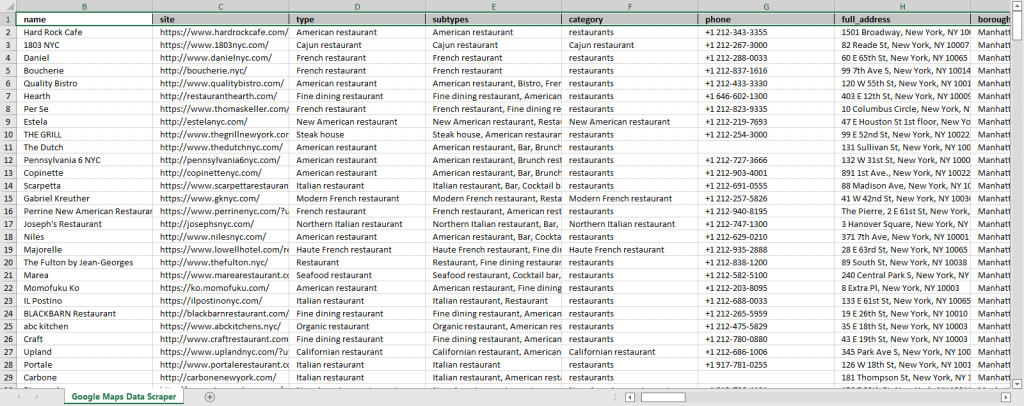The width and height of the screenshot is (1024, 406).
Task: Select the "phone" header cell
Action: [766, 19]
